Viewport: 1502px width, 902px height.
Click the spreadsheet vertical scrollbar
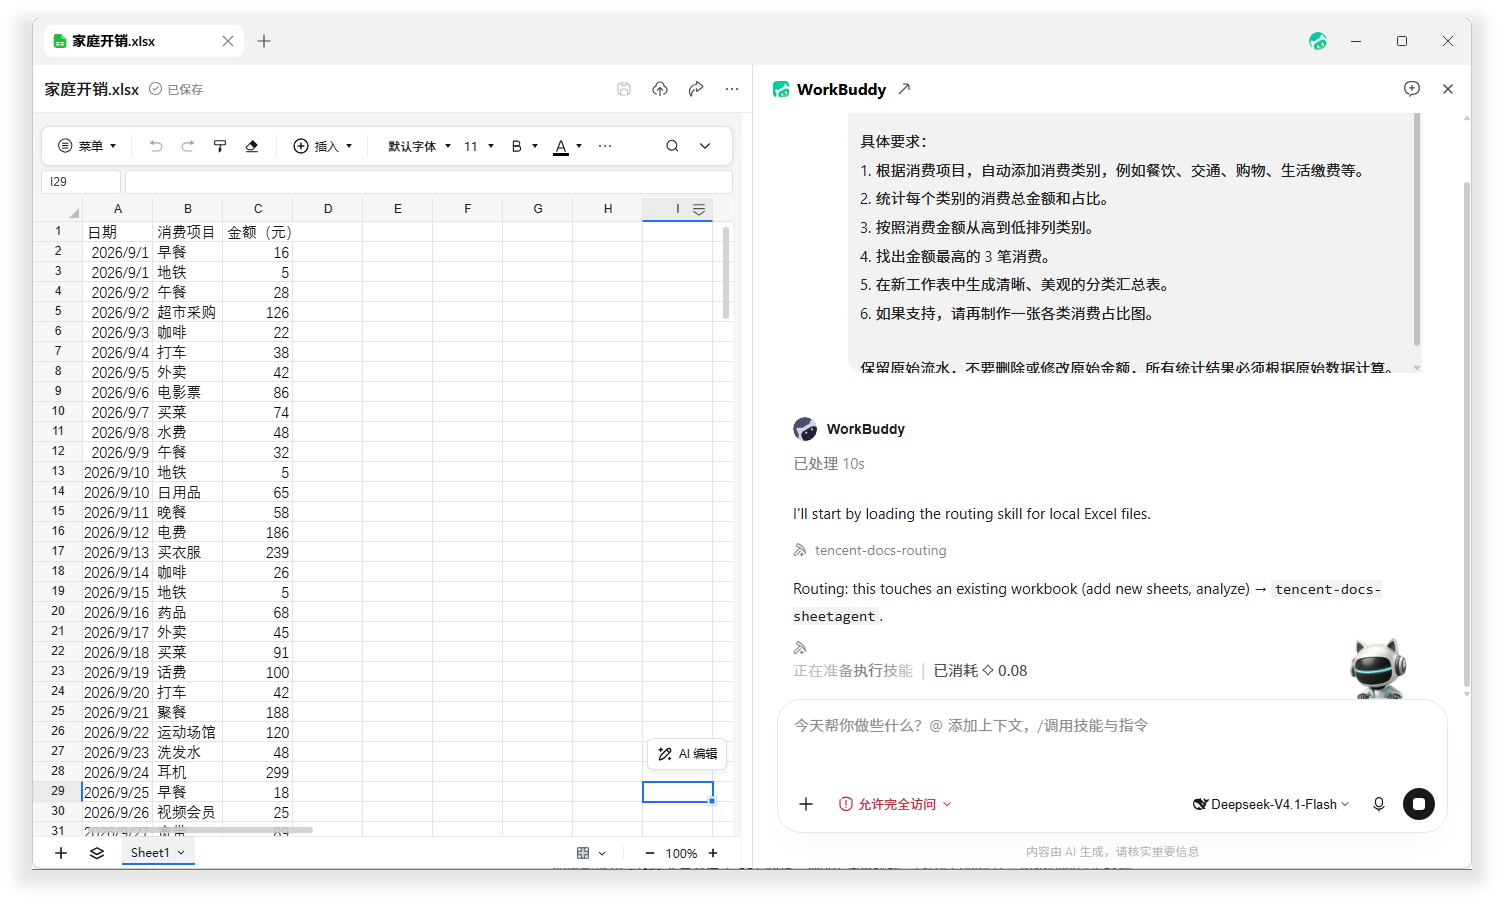coord(726,272)
